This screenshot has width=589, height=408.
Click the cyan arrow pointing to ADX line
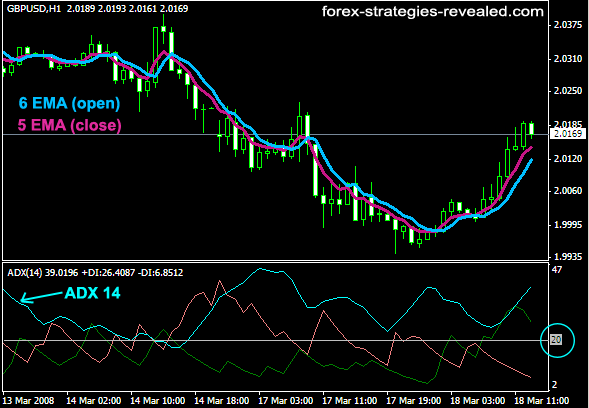coord(41,296)
